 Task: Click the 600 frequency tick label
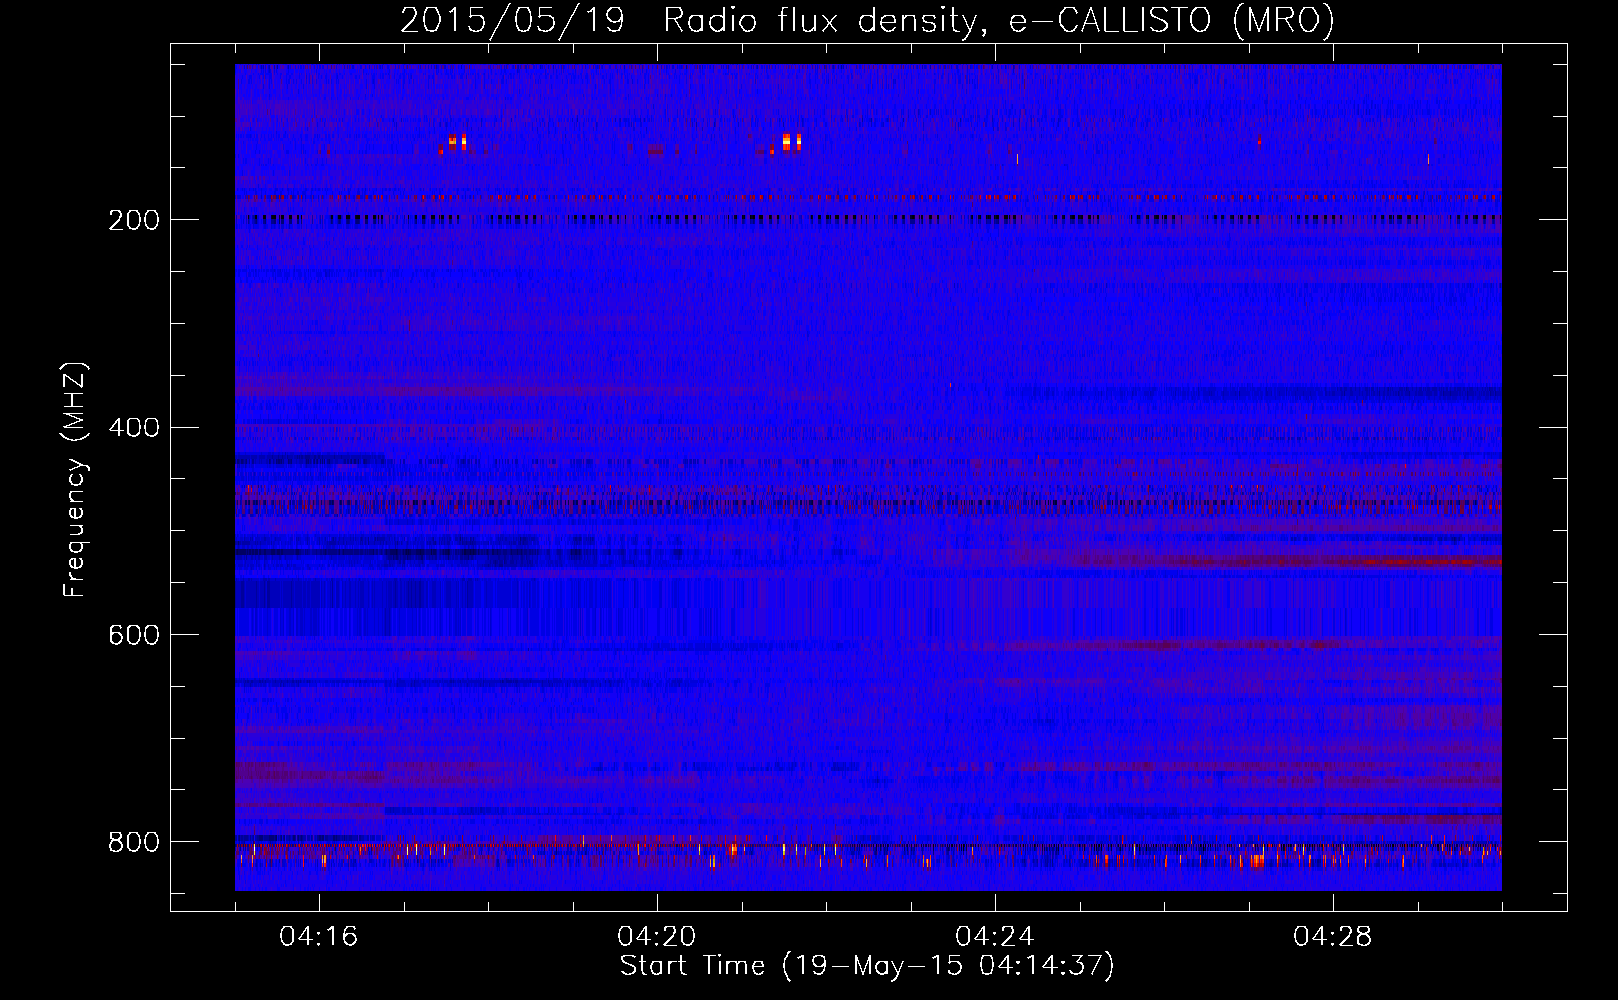coord(134,636)
